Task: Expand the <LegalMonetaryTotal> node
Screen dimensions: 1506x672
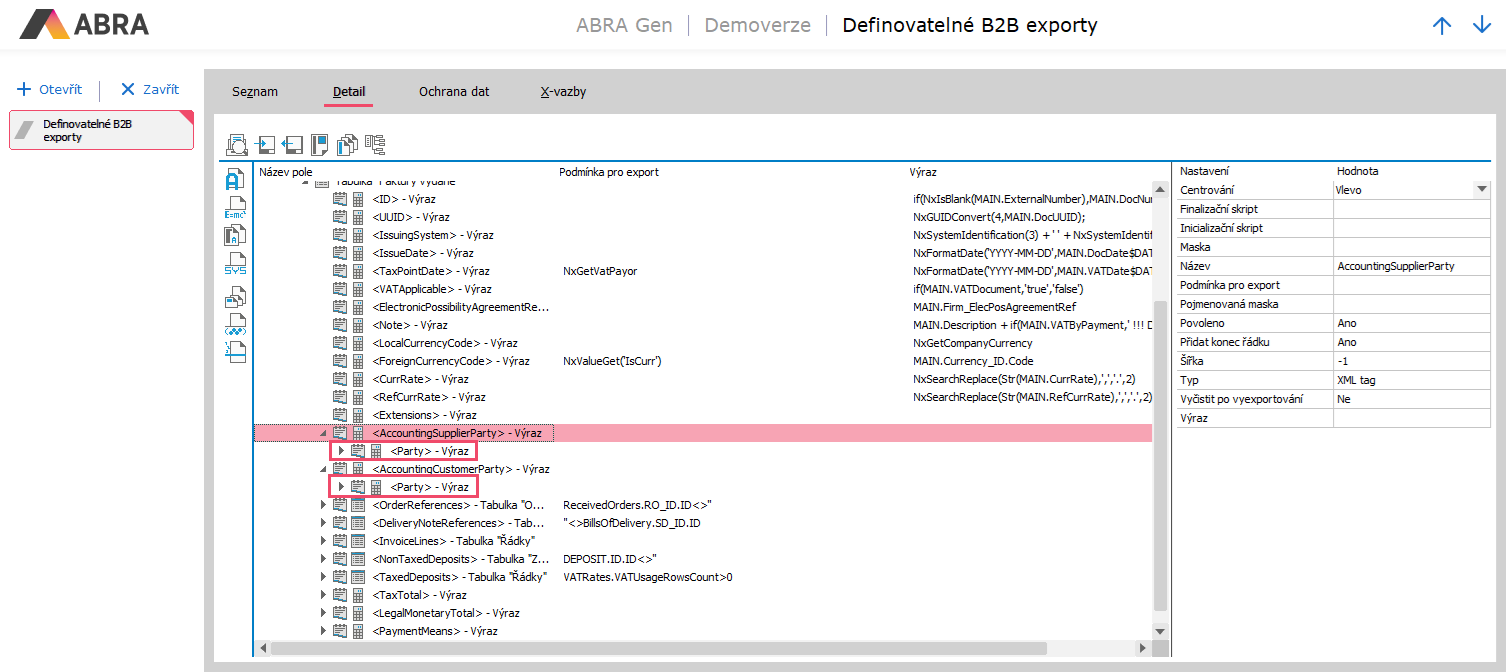Action: point(323,613)
